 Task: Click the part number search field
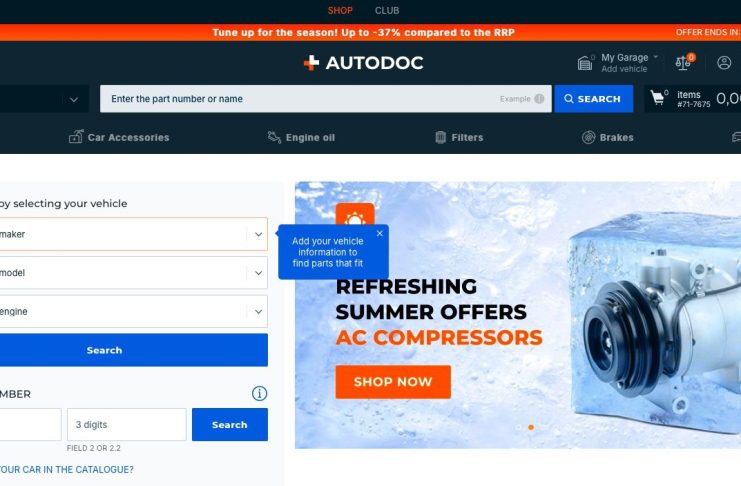click(x=326, y=99)
